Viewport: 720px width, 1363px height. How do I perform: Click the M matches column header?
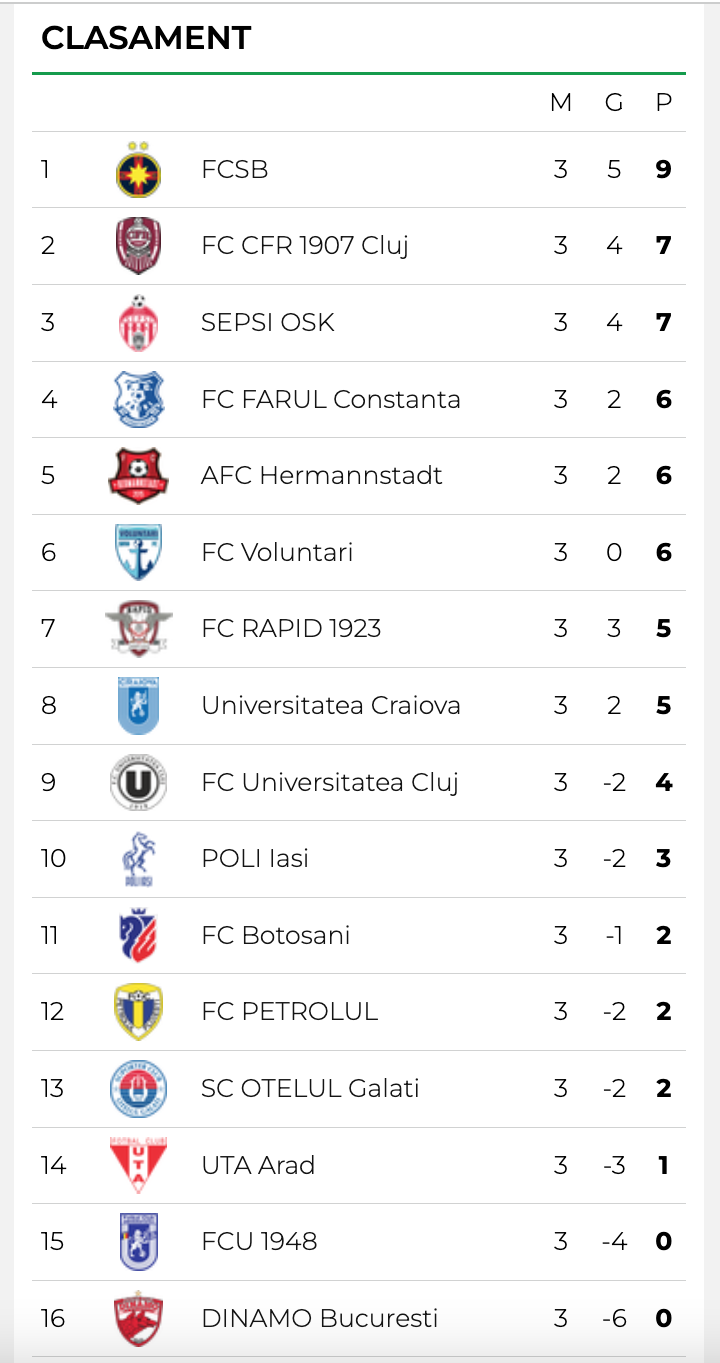click(561, 102)
